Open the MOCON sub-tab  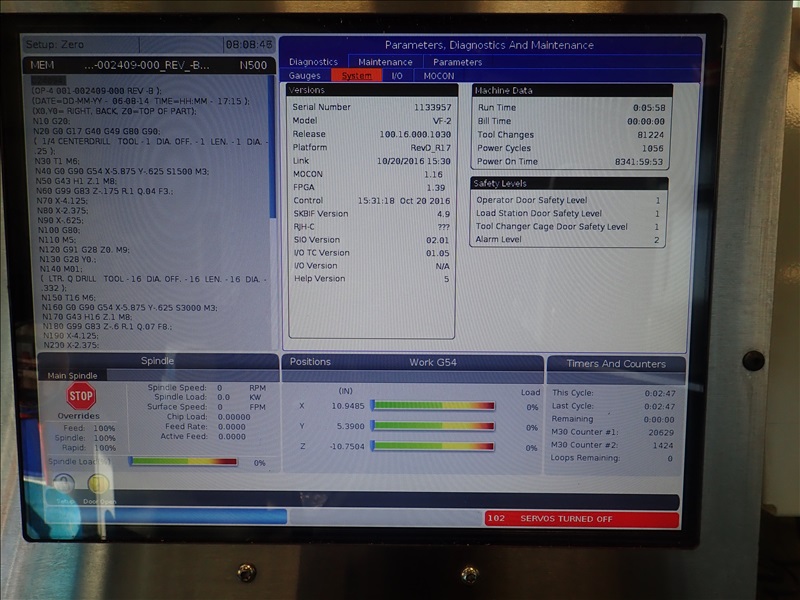[x=438, y=76]
